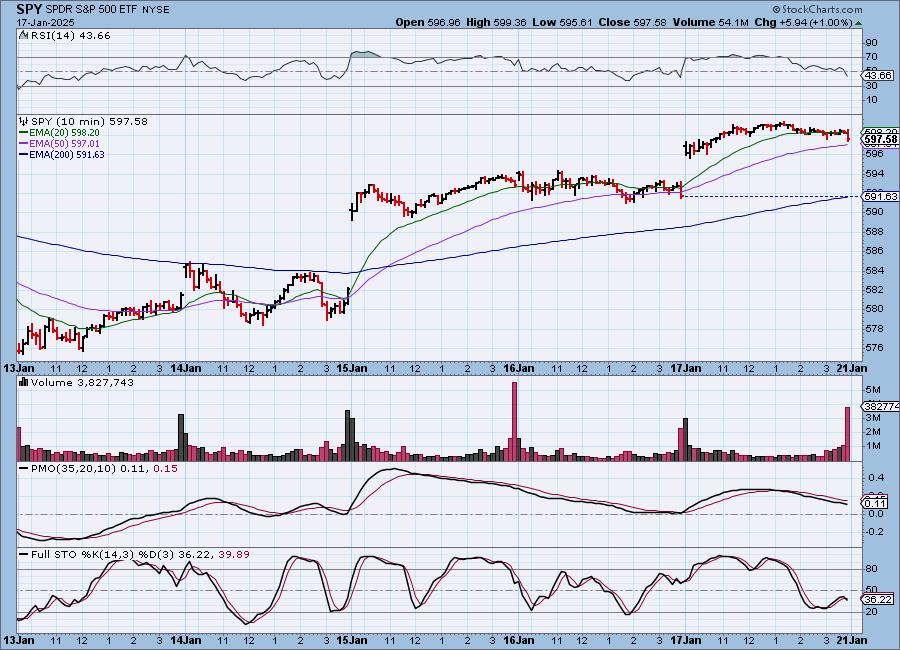Click the RSI(14) 43.66 panel label
900x650 pixels.
pos(70,35)
